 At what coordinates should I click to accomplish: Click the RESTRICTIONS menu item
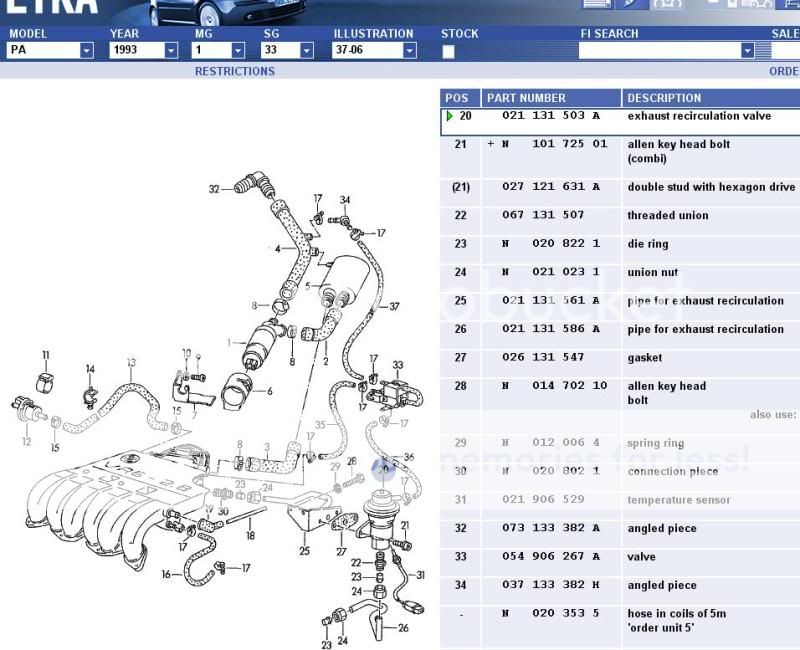pyautogui.click(x=235, y=71)
